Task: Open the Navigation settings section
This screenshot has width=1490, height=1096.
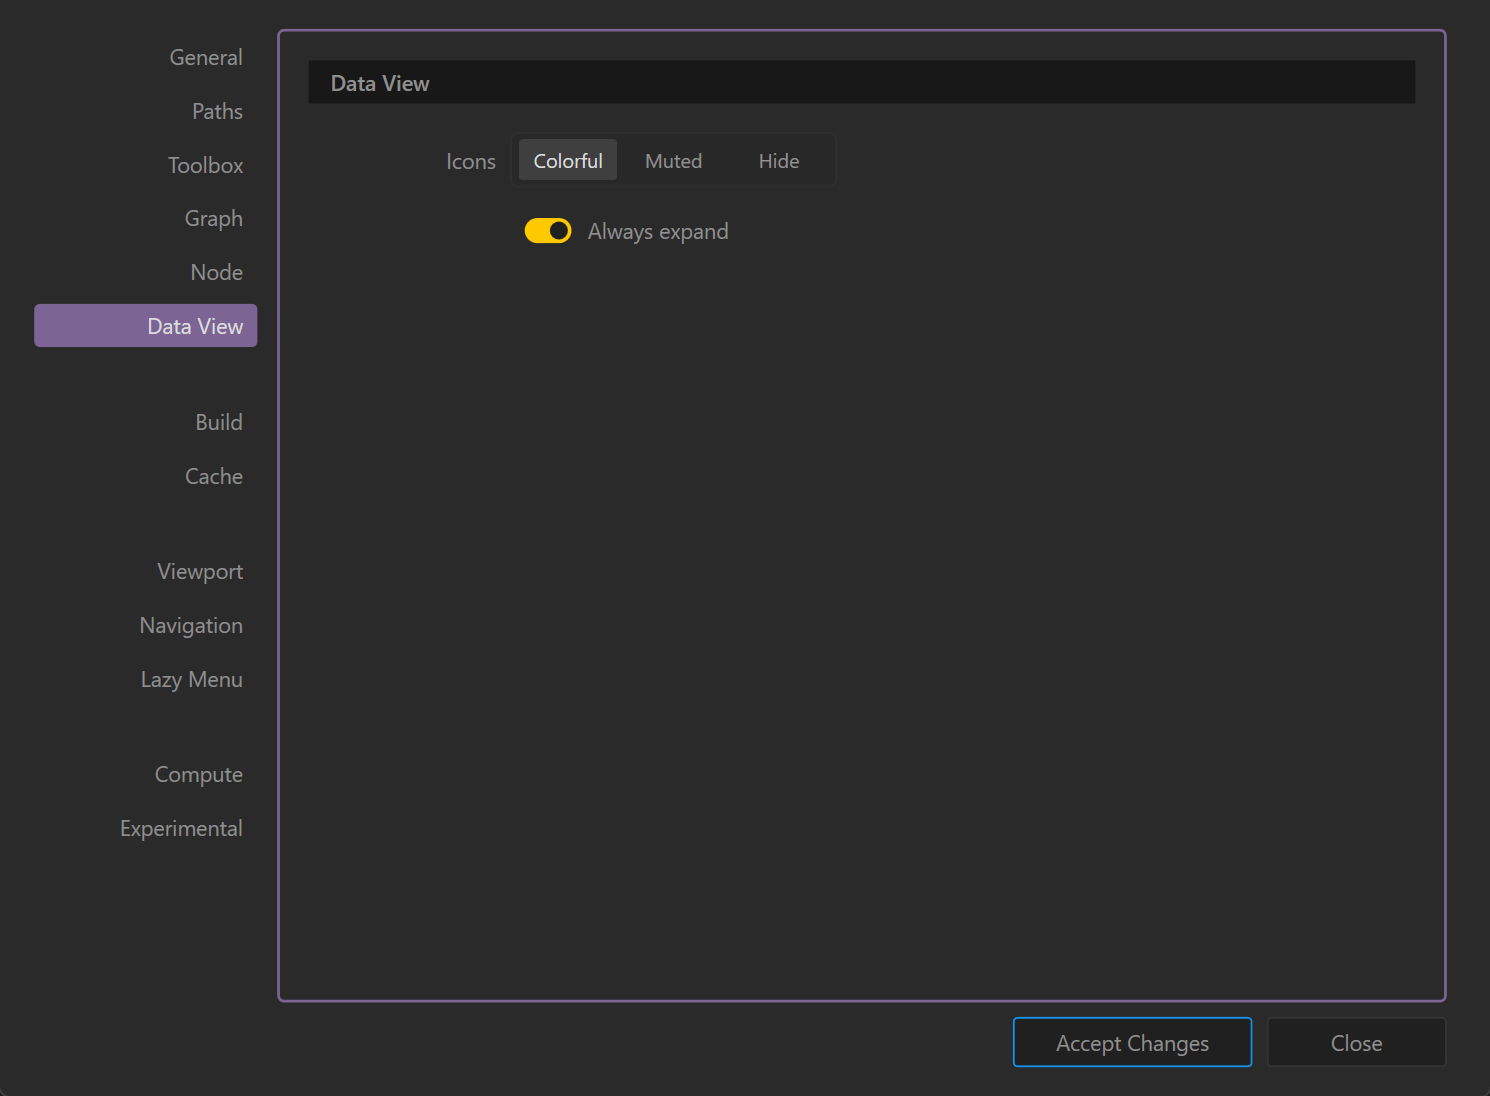Action: [191, 626]
